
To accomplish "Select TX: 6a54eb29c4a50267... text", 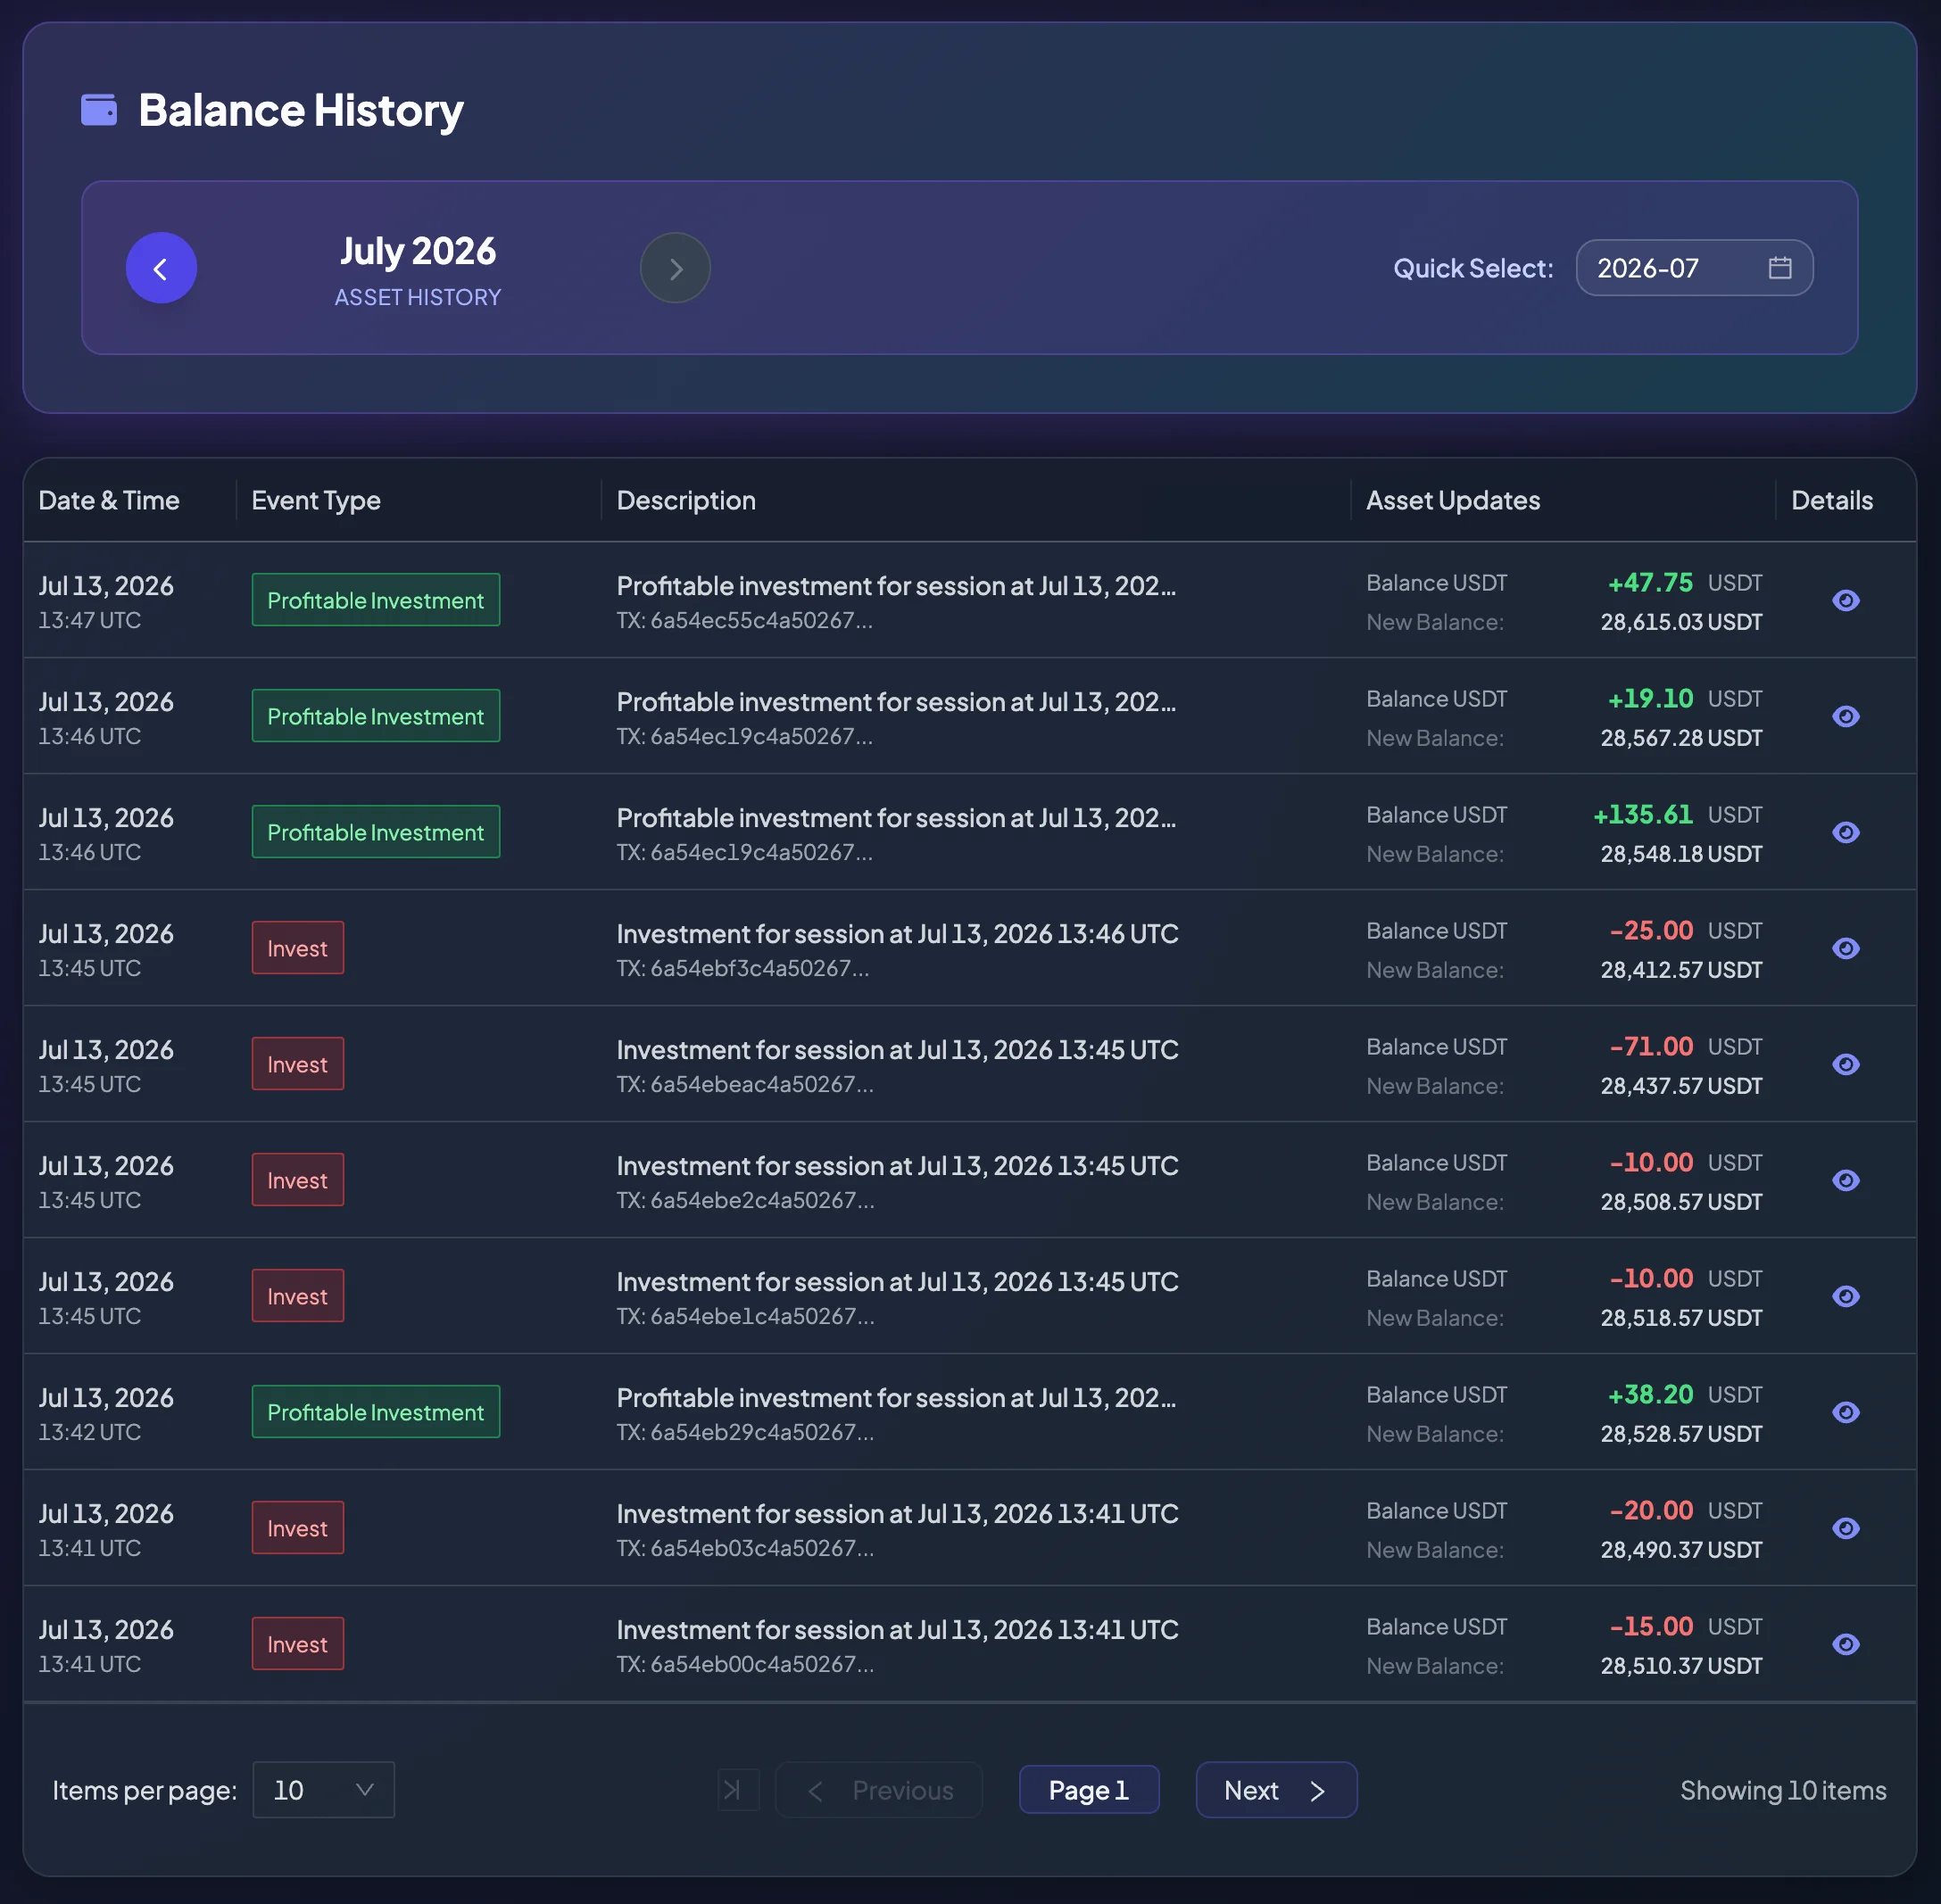I will click(745, 1432).
